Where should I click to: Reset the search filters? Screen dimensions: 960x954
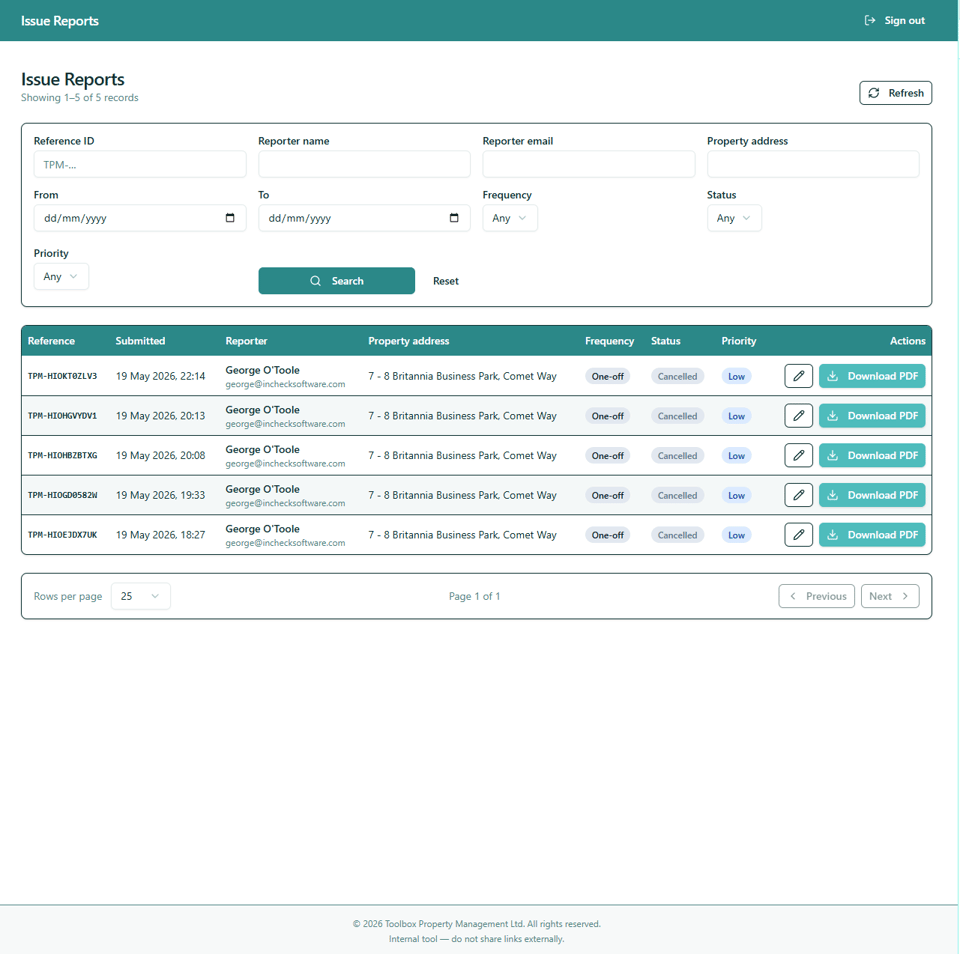coord(446,281)
